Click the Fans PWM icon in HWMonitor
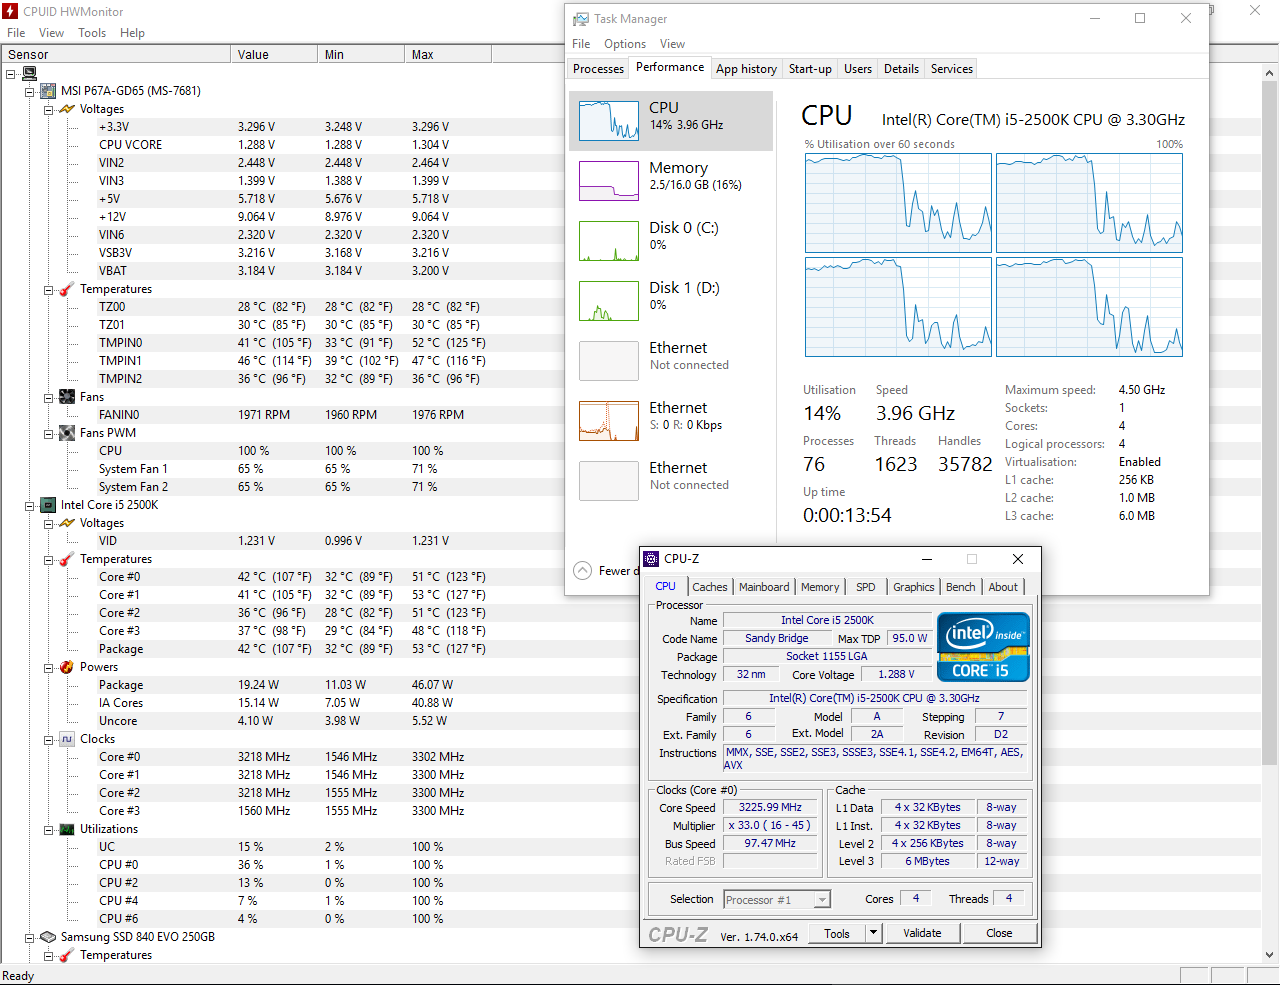Image resolution: width=1280 pixels, height=985 pixels. [67, 433]
